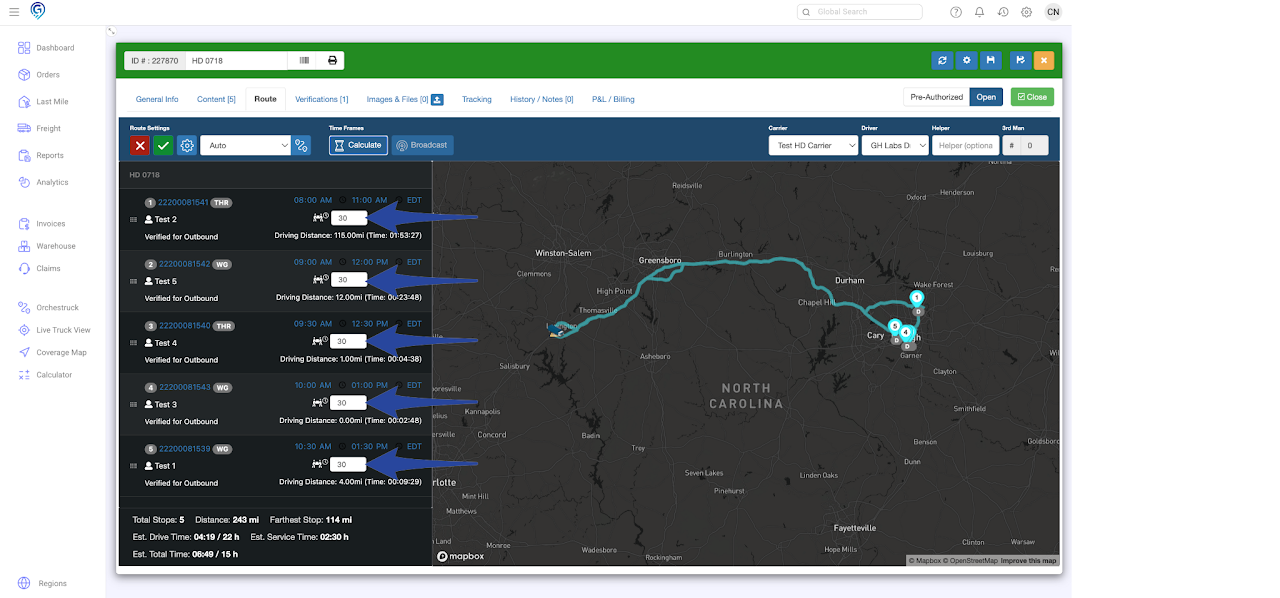Switch to the Tracking tab
1280x598 pixels.
[x=477, y=99]
